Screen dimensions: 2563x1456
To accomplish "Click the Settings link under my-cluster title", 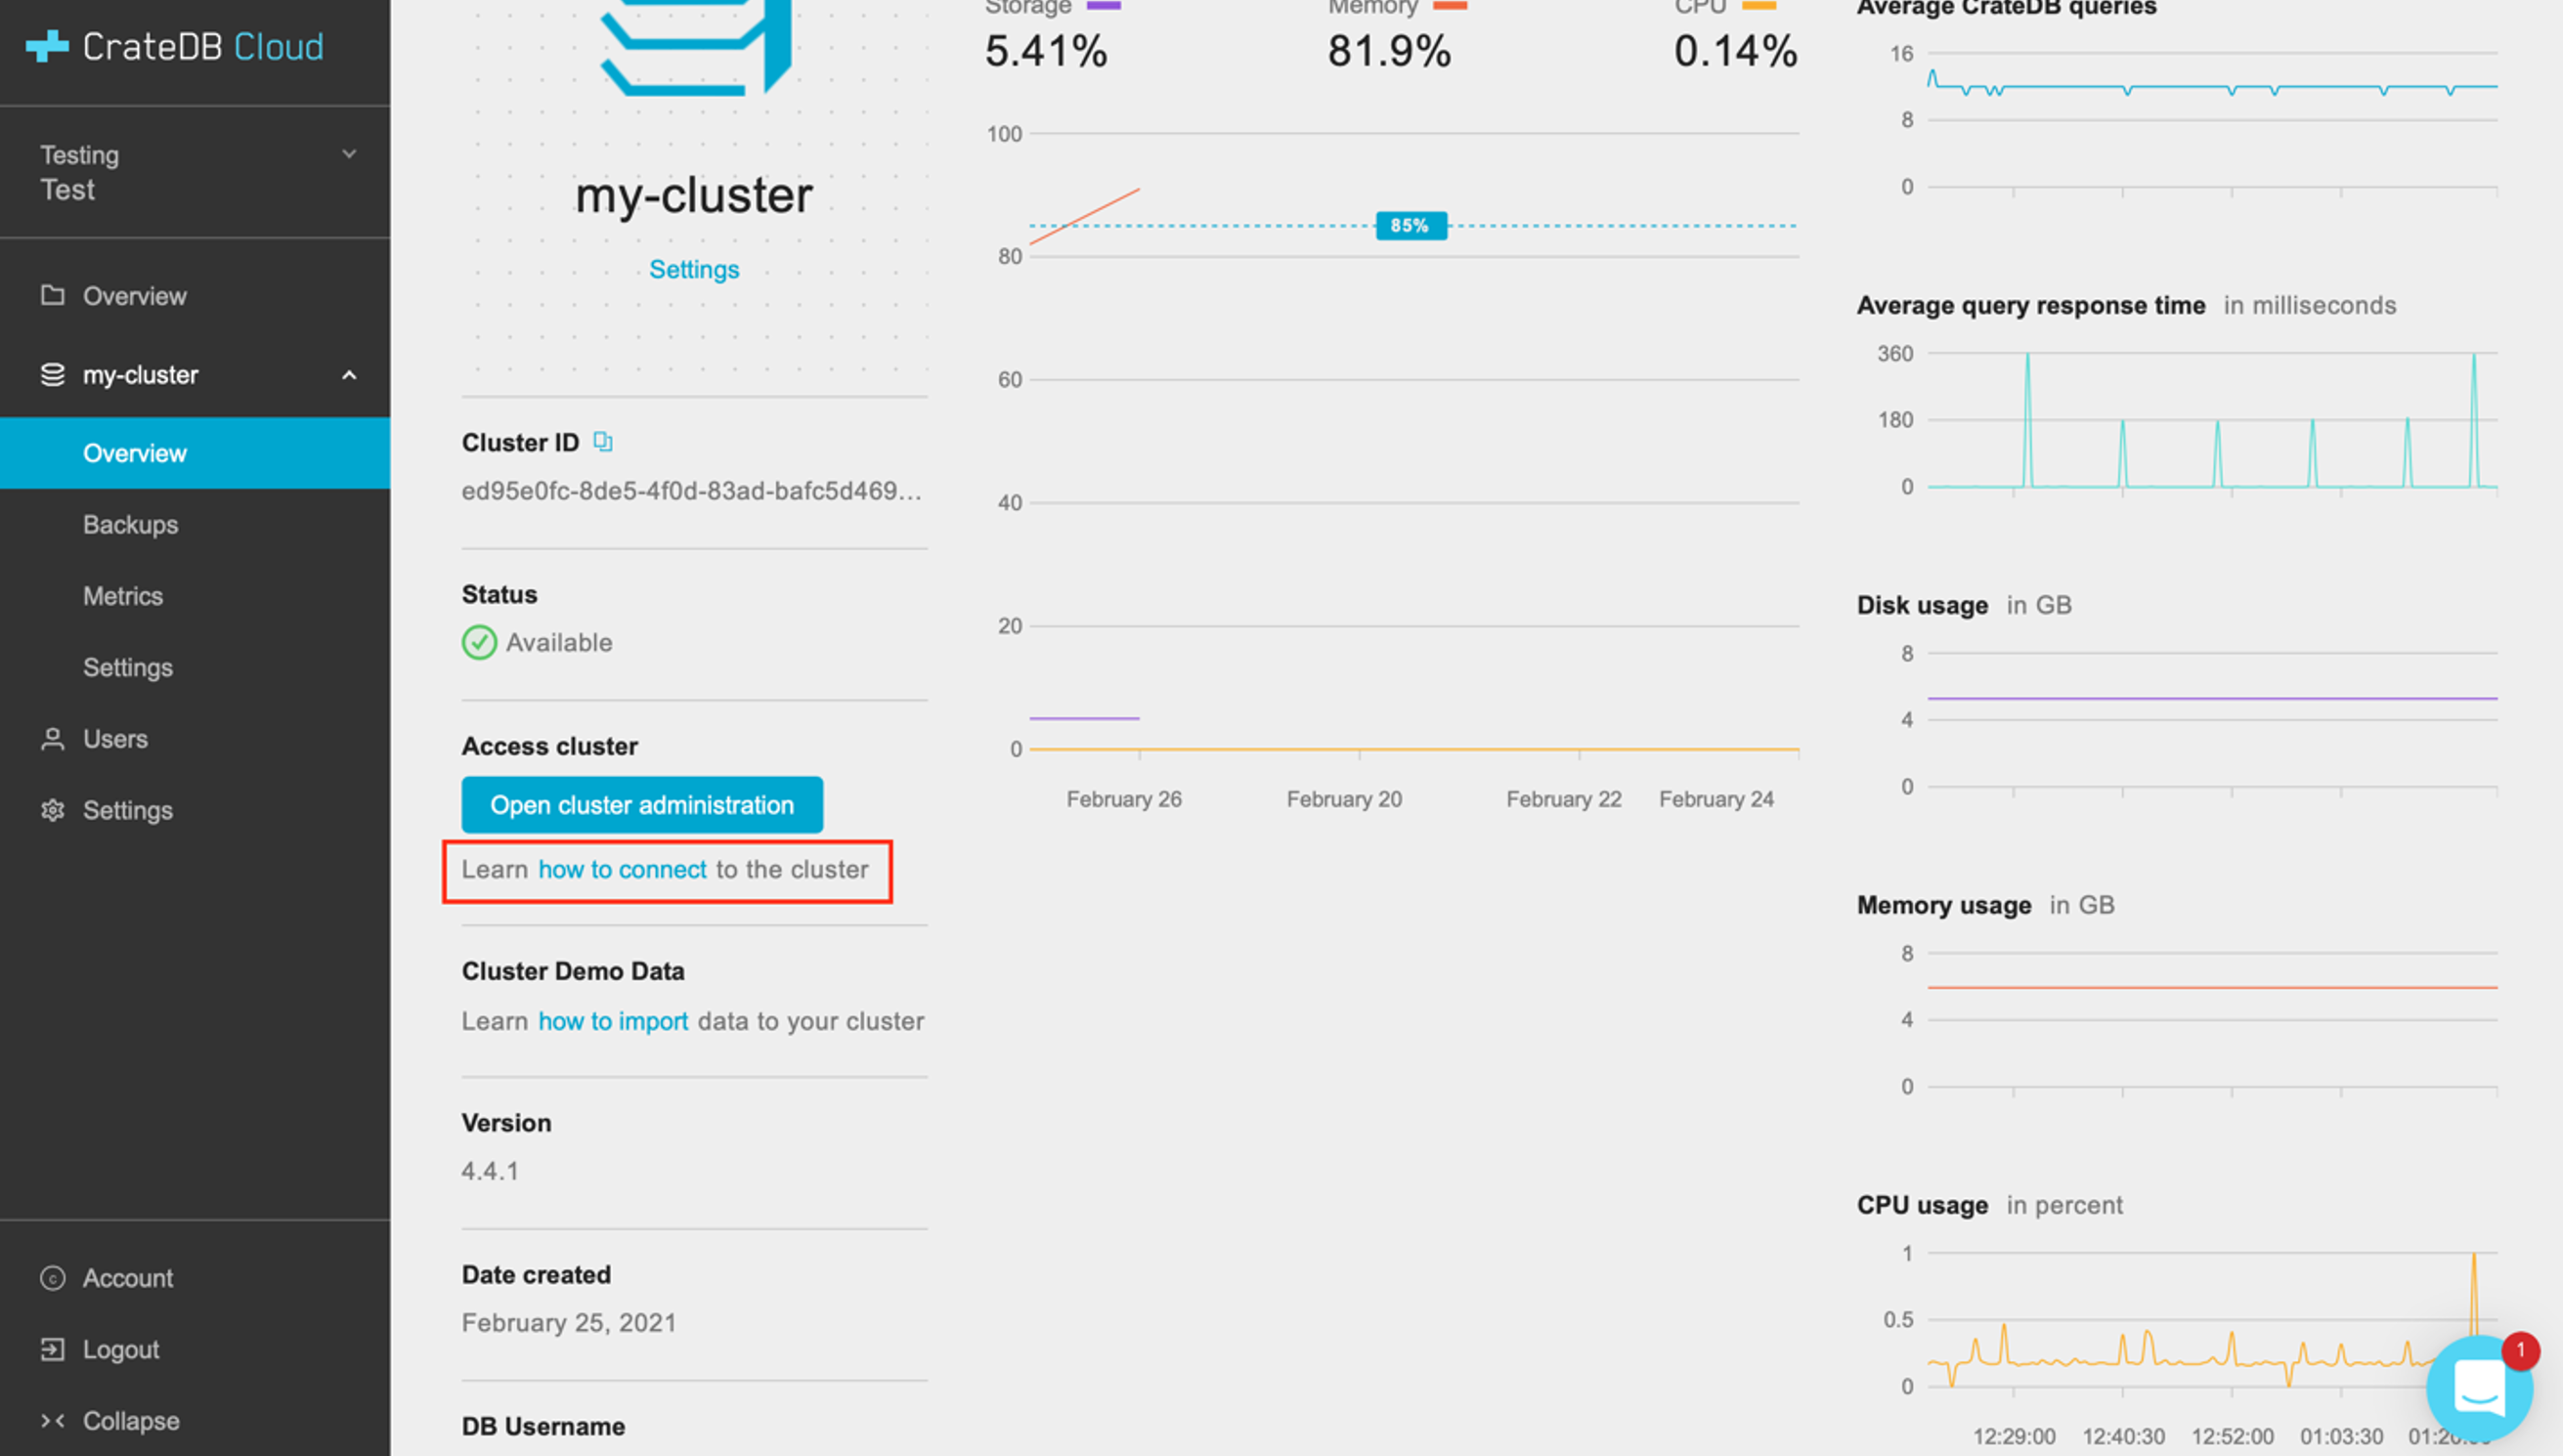I will (x=694, y=269).
